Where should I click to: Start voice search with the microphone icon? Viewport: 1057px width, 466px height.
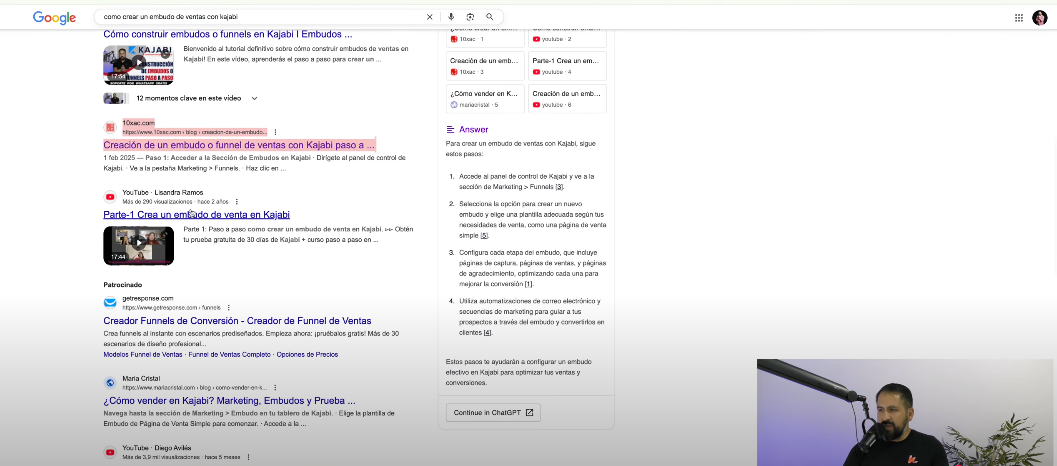point(451,17)
